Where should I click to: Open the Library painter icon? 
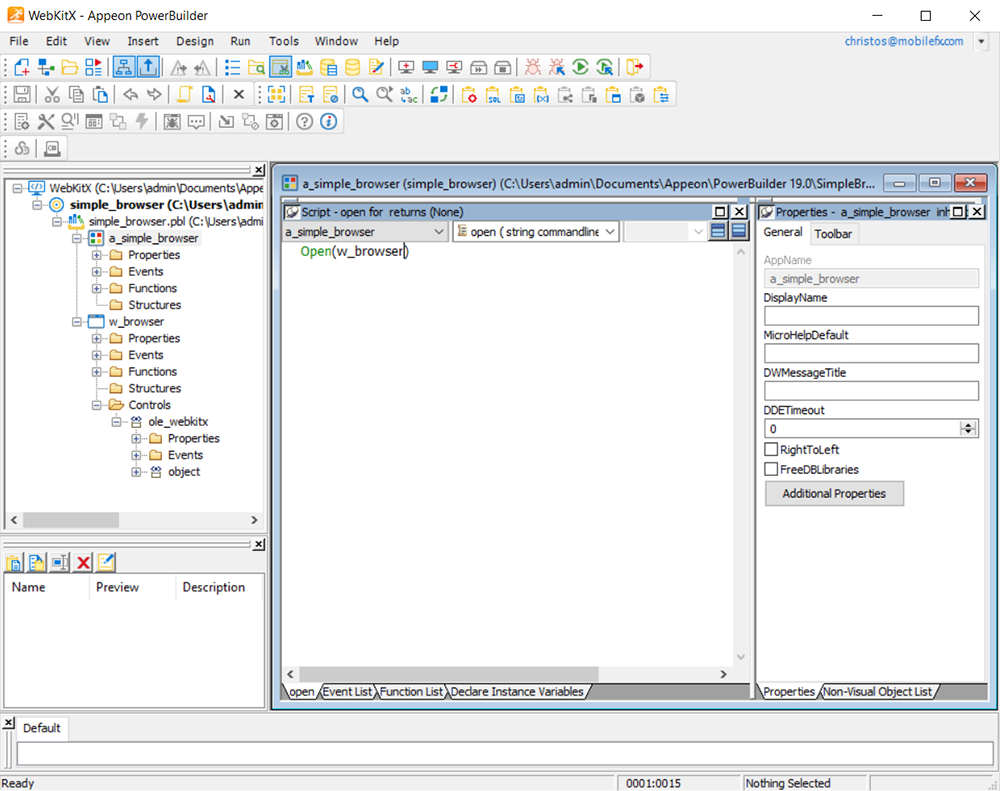click(305, 67)
